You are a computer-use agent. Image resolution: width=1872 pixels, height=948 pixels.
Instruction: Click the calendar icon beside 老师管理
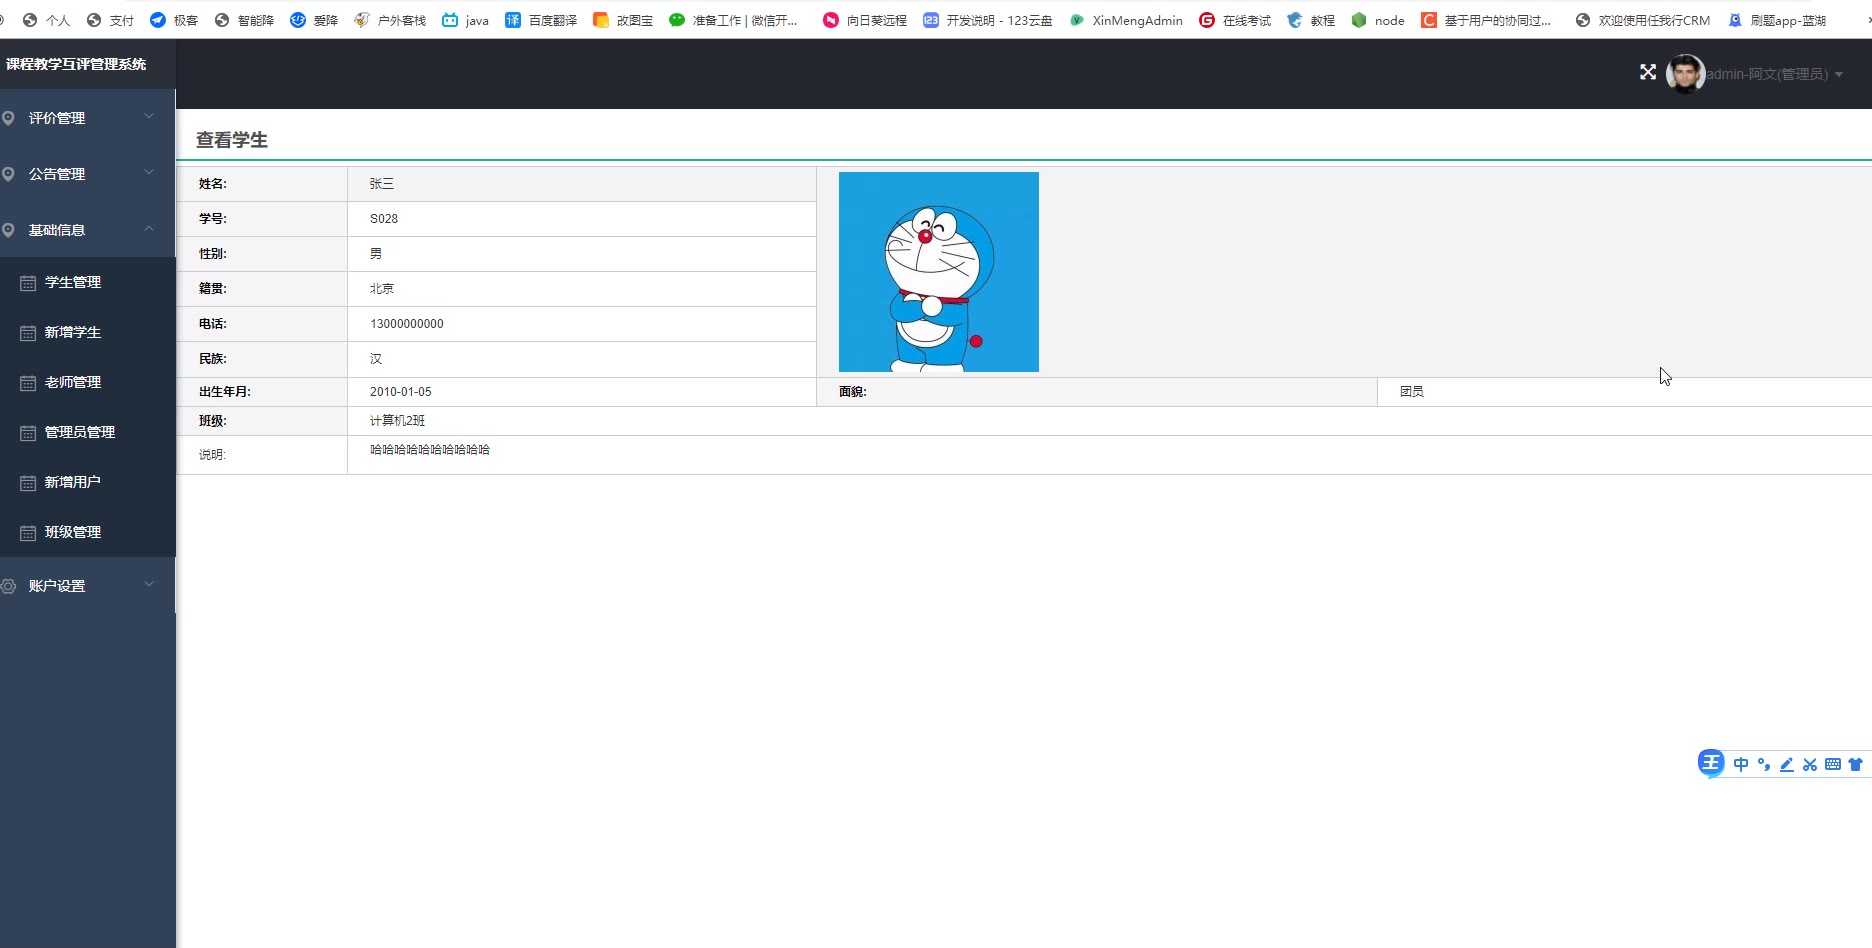pyautogui.click(x=28, y=383)
